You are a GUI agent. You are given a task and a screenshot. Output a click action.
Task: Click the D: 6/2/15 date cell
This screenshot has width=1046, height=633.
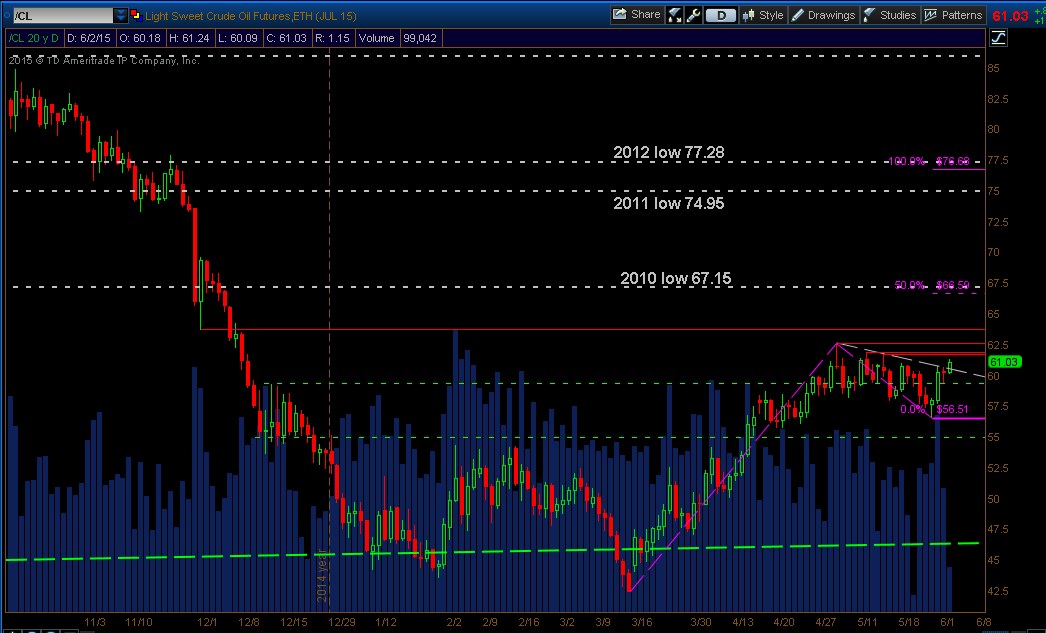(89, 38)
